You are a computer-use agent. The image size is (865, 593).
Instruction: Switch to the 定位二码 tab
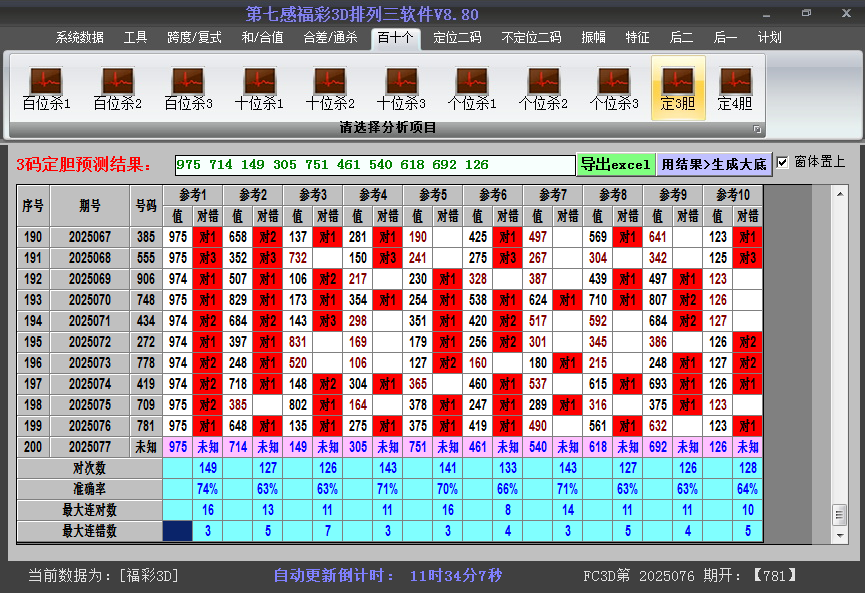point(457,38)
